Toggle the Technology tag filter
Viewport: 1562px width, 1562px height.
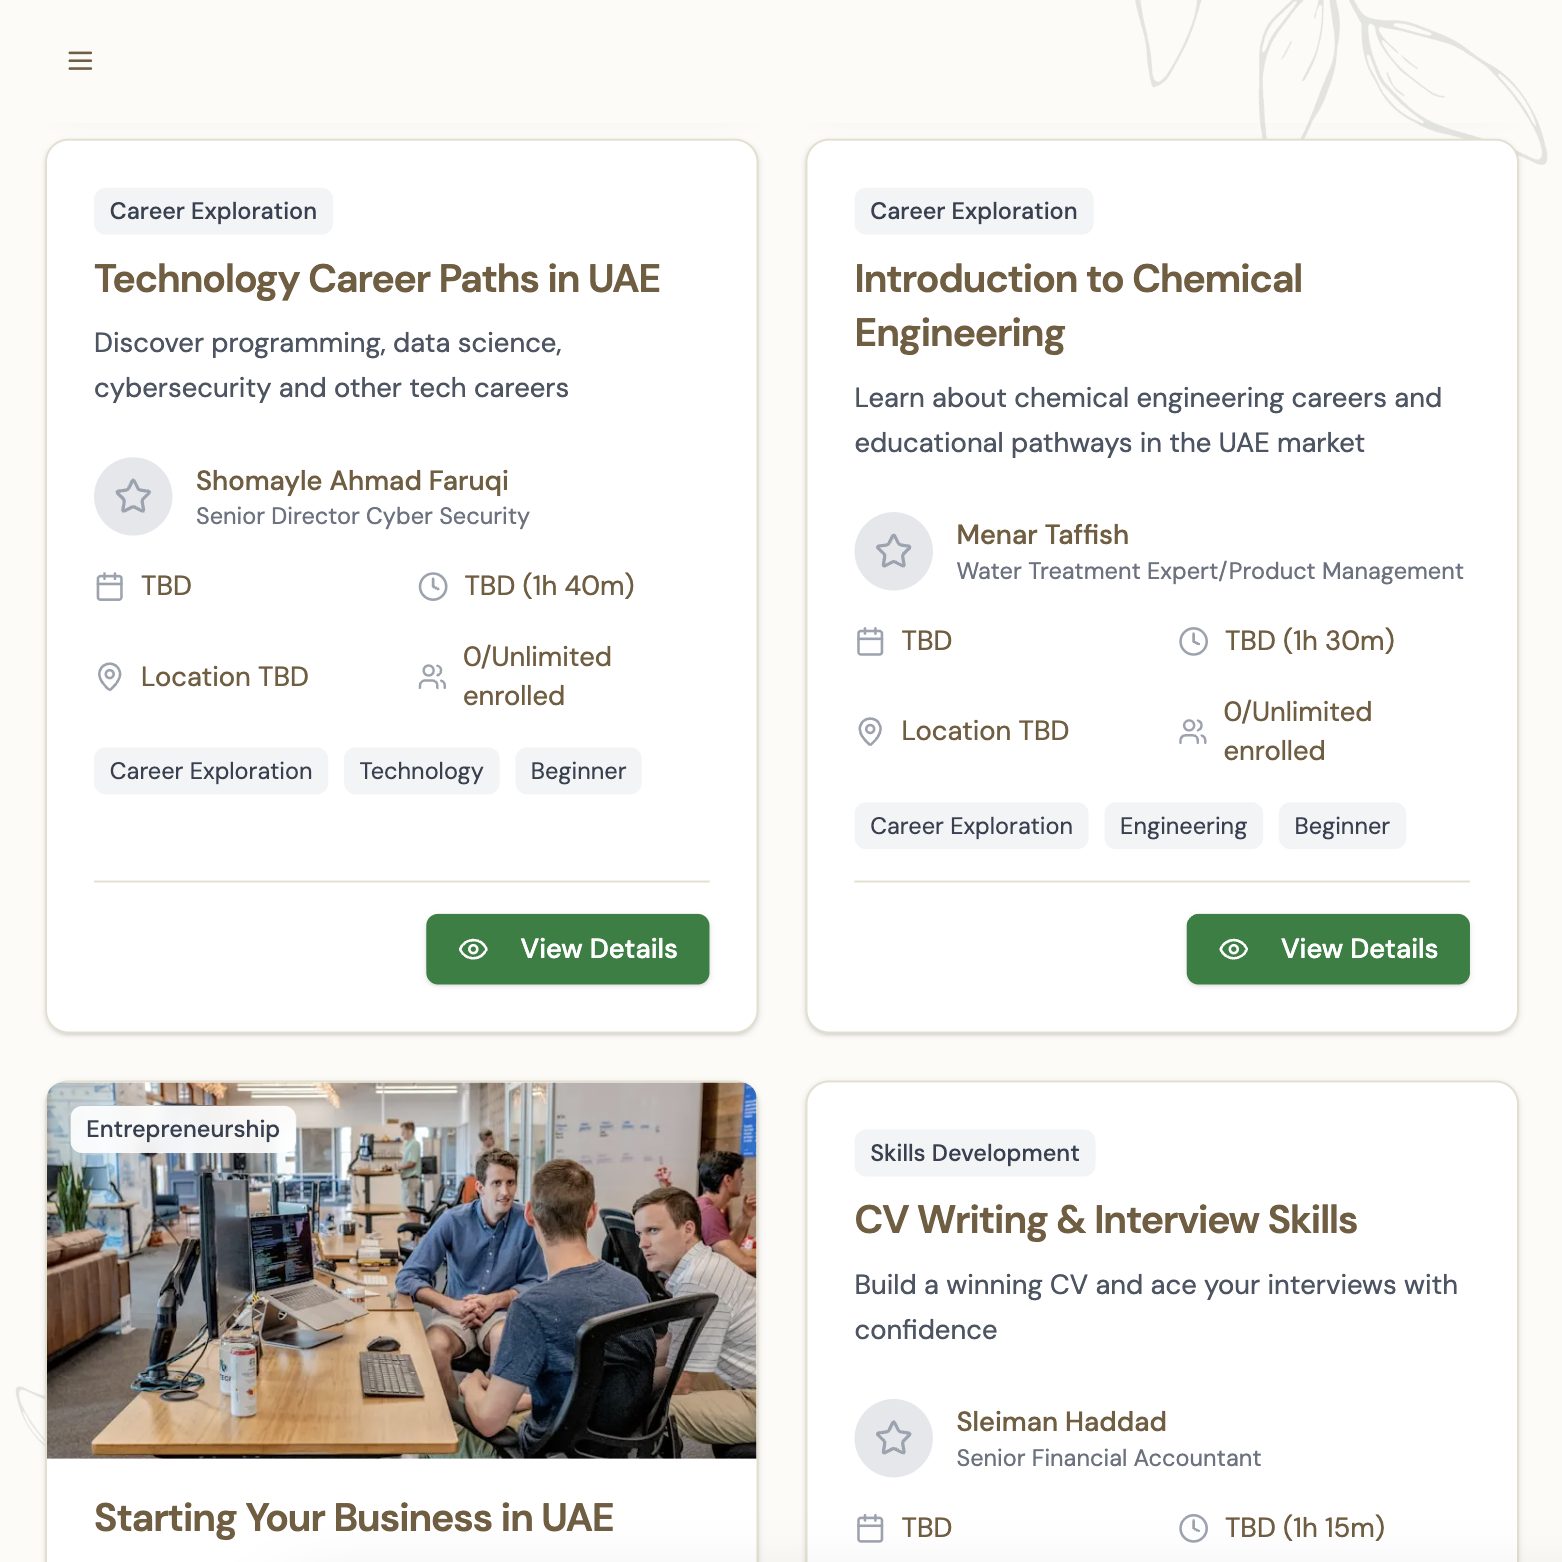(x=421, y=770)
